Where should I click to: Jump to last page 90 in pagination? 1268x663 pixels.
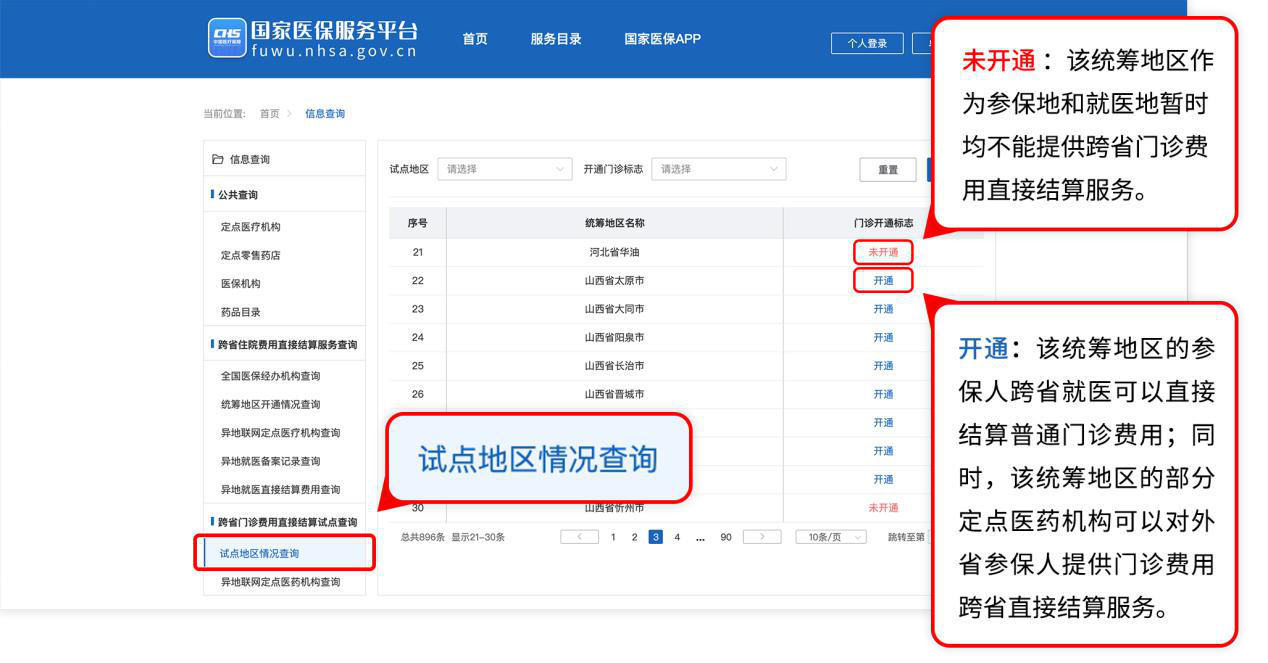pos(726,537)
